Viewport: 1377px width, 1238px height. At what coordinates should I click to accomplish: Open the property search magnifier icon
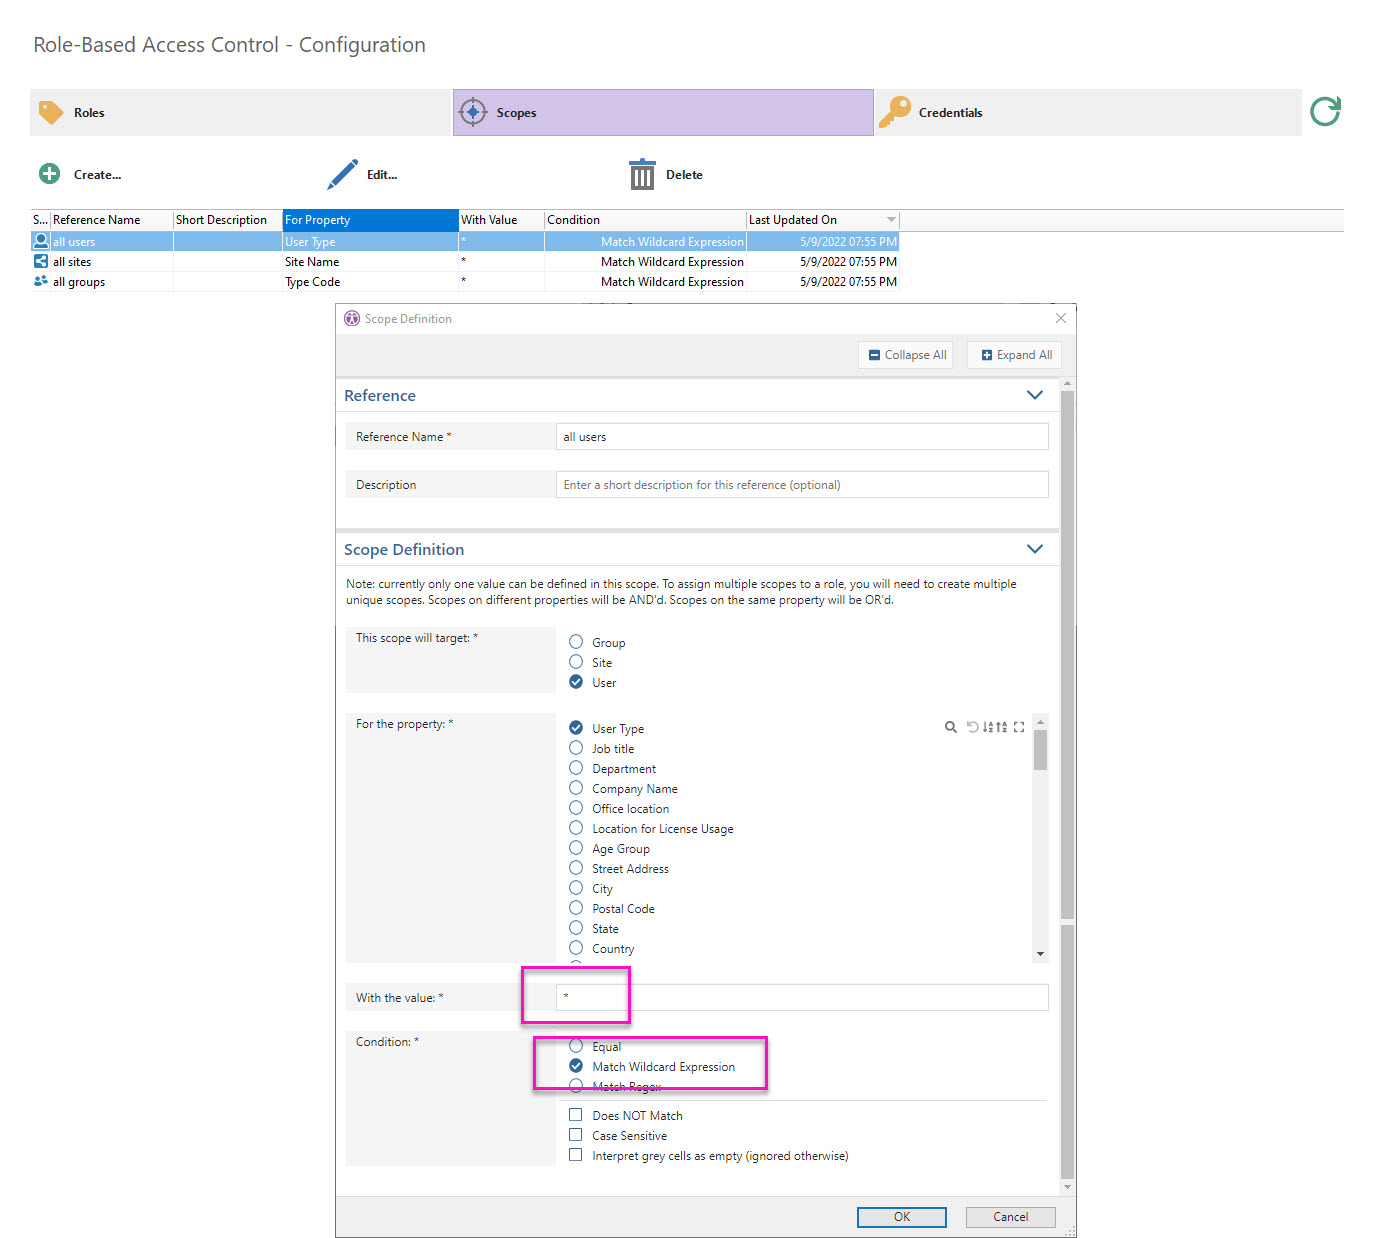point(950,727)
